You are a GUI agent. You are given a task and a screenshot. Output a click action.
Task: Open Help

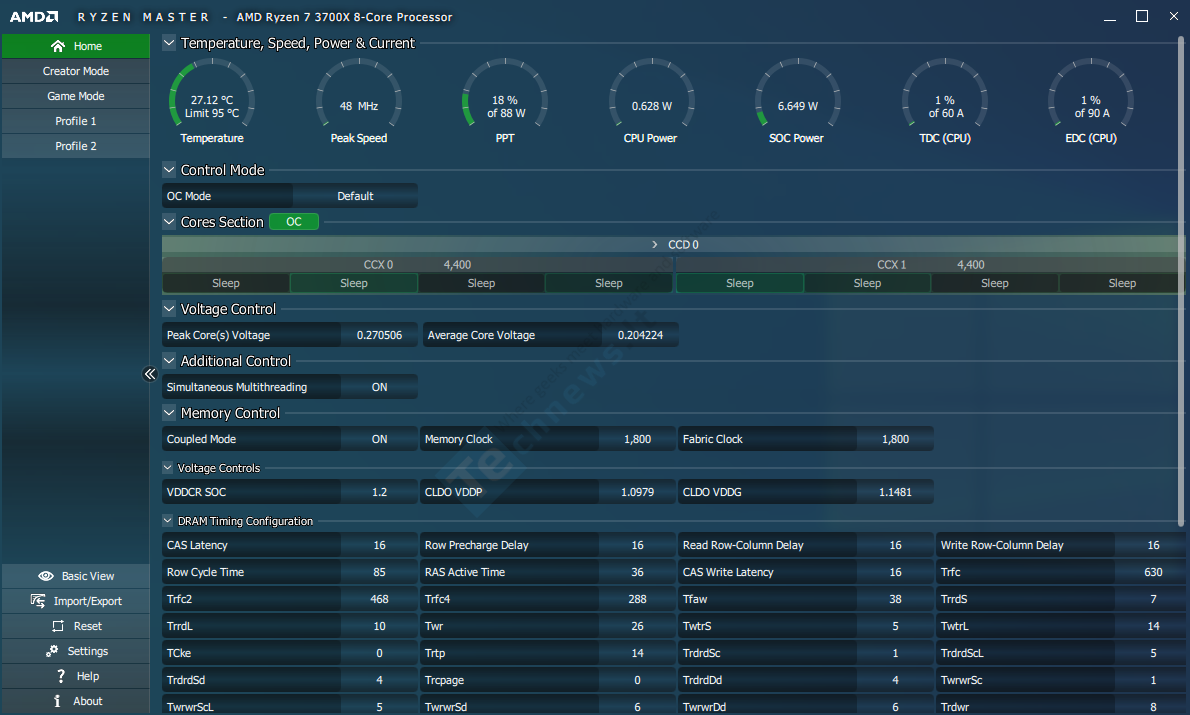[76, 676]
